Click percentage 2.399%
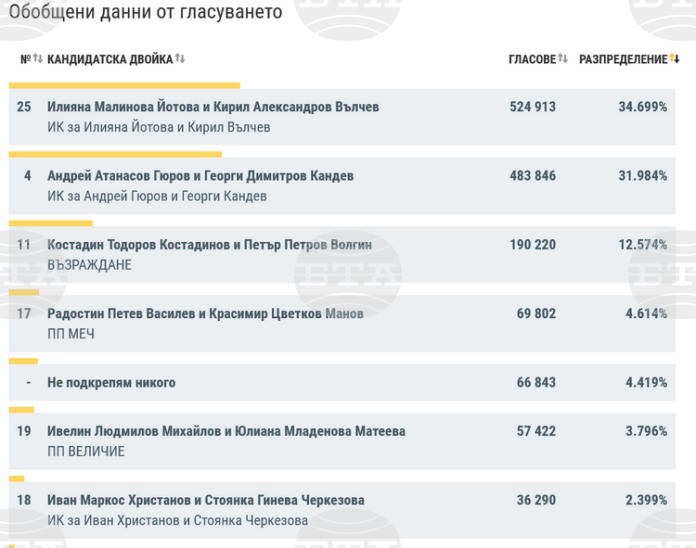The height and width of the screenshot is (548, 696). [x=646, y=500]
